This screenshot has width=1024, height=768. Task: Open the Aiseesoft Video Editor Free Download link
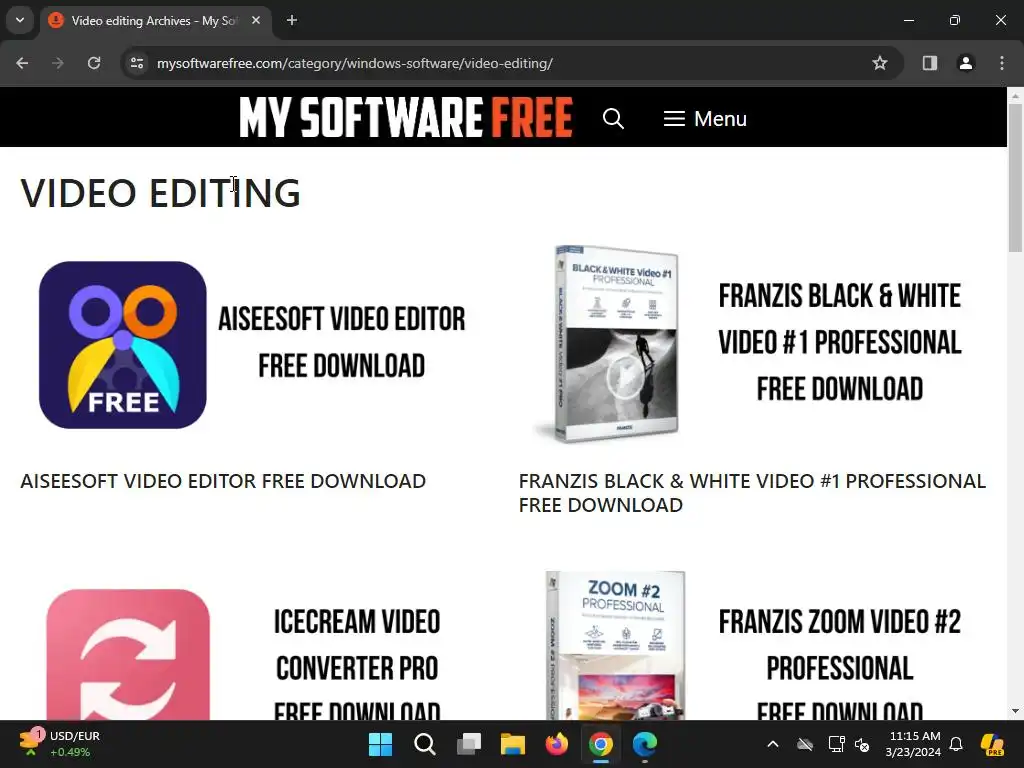coord(223,481)
